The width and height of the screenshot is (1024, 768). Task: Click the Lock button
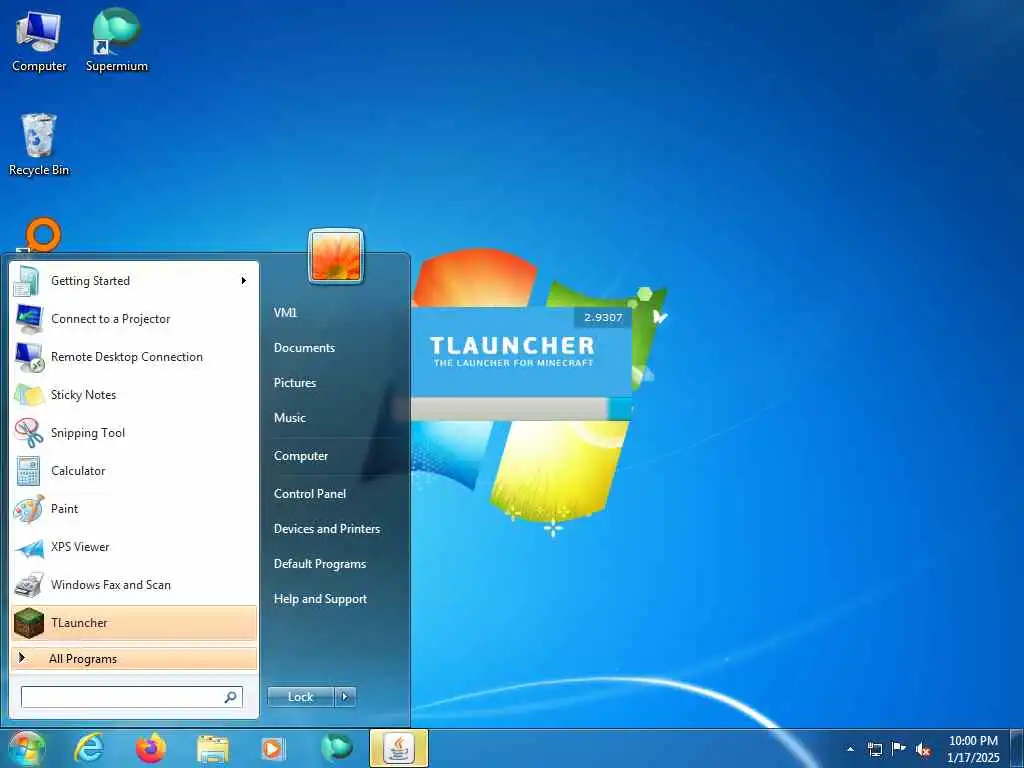(x=300, y=697)
